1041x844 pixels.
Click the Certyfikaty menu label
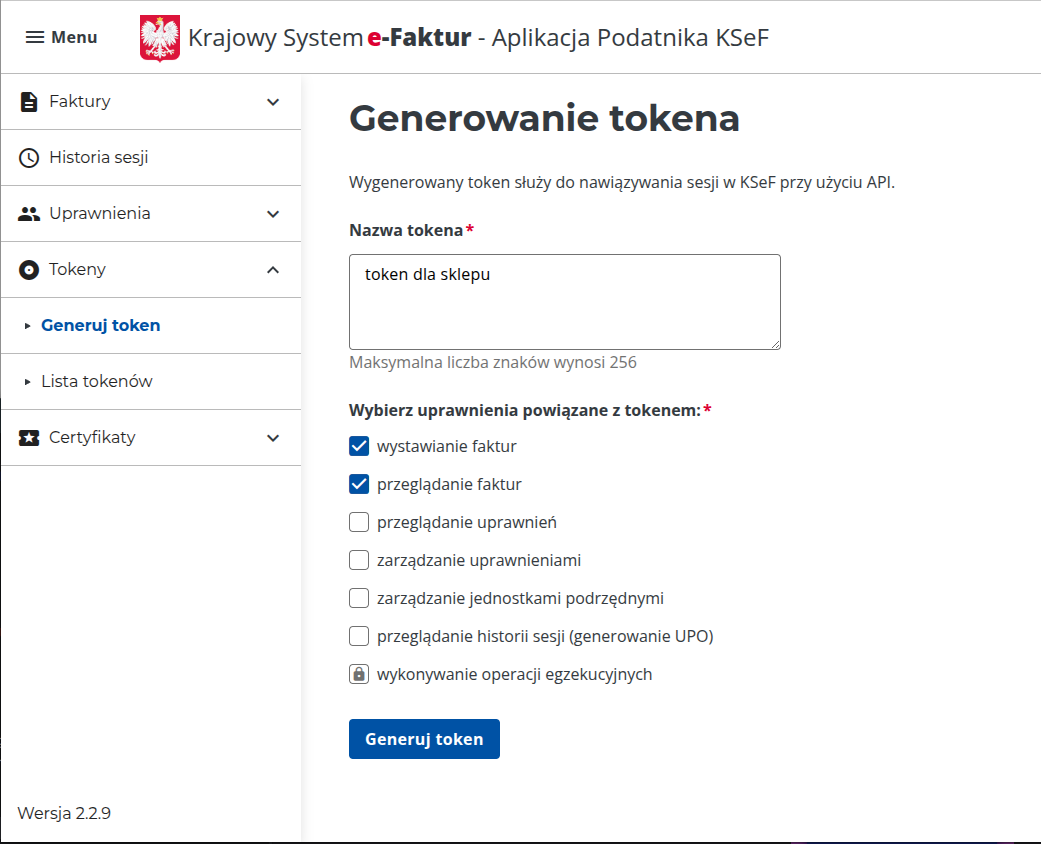[x=92, y=438]
